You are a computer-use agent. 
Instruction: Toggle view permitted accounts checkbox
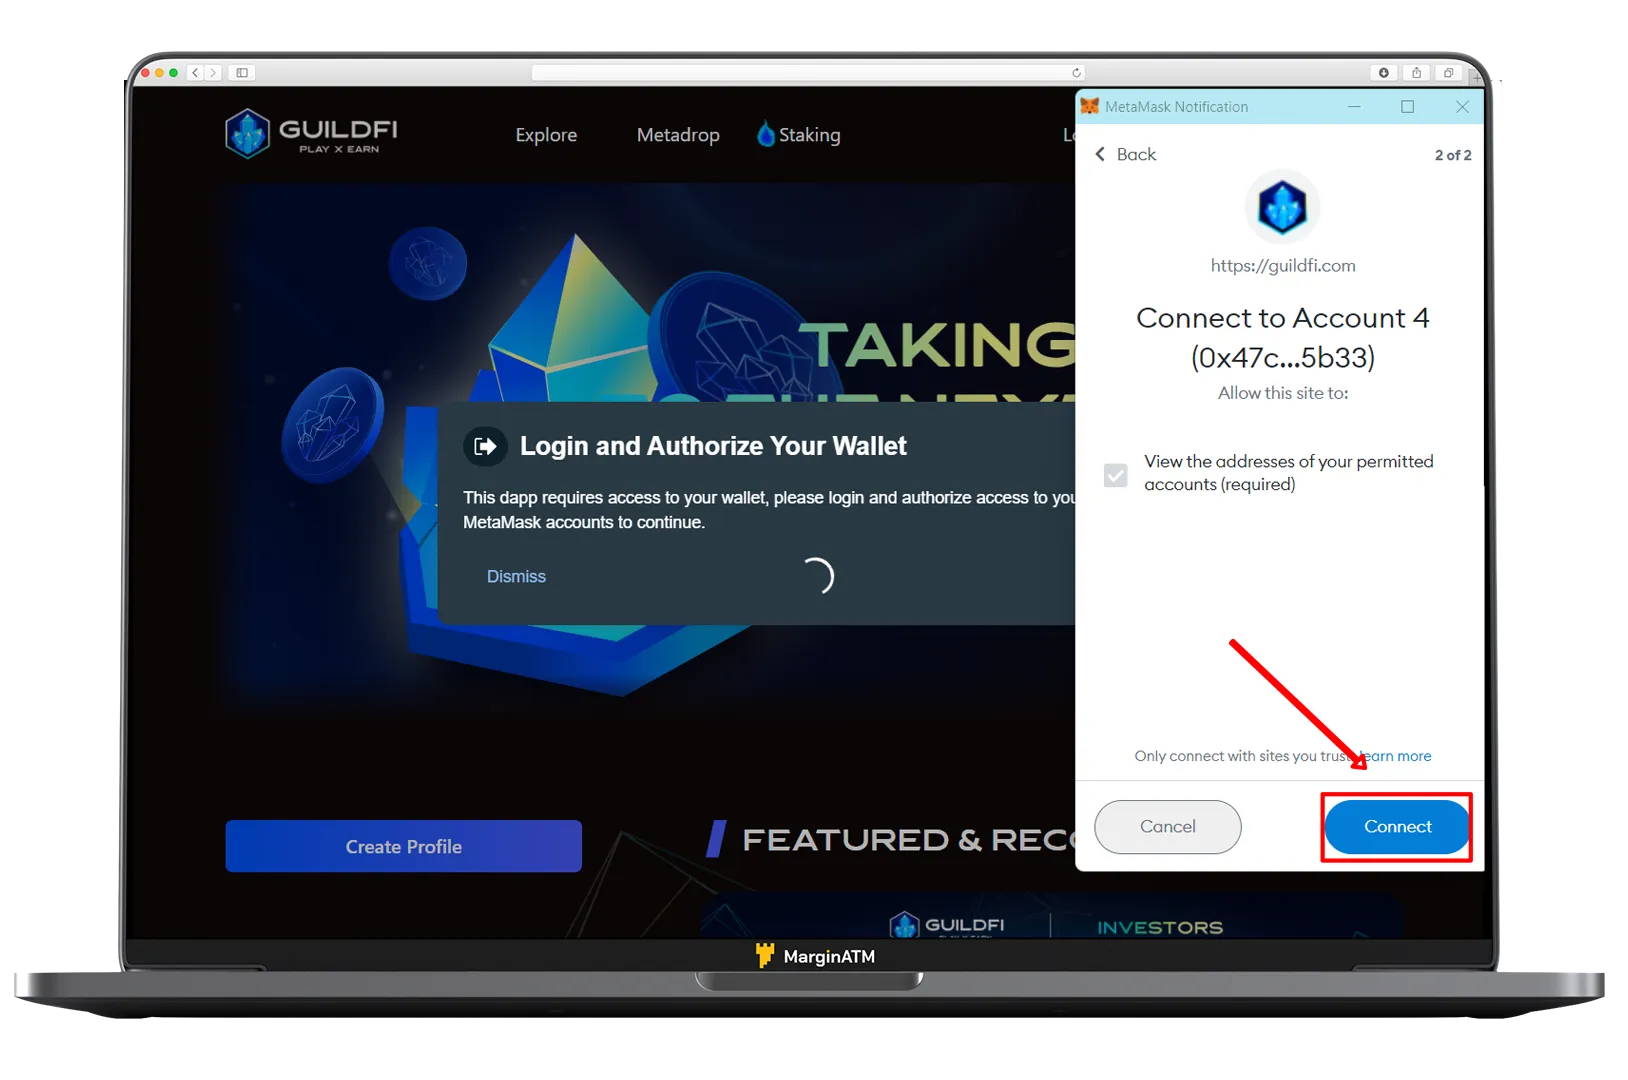click(x=1116, y=475)
